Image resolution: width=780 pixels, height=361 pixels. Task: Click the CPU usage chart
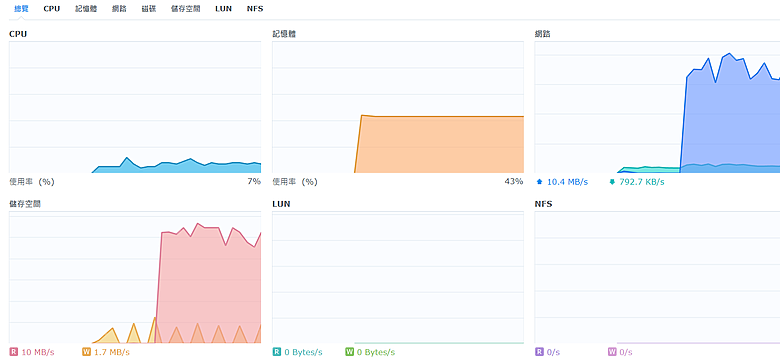(135, 107)
